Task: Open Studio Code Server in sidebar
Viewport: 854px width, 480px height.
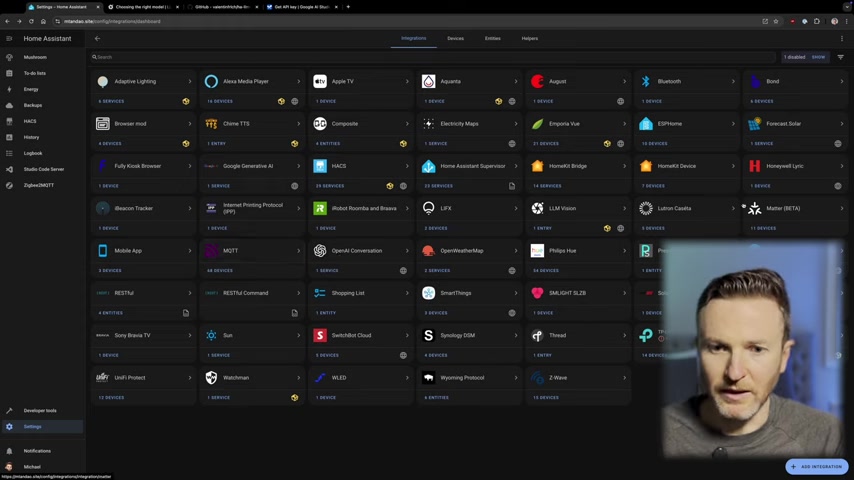Action: pos(42,169)
